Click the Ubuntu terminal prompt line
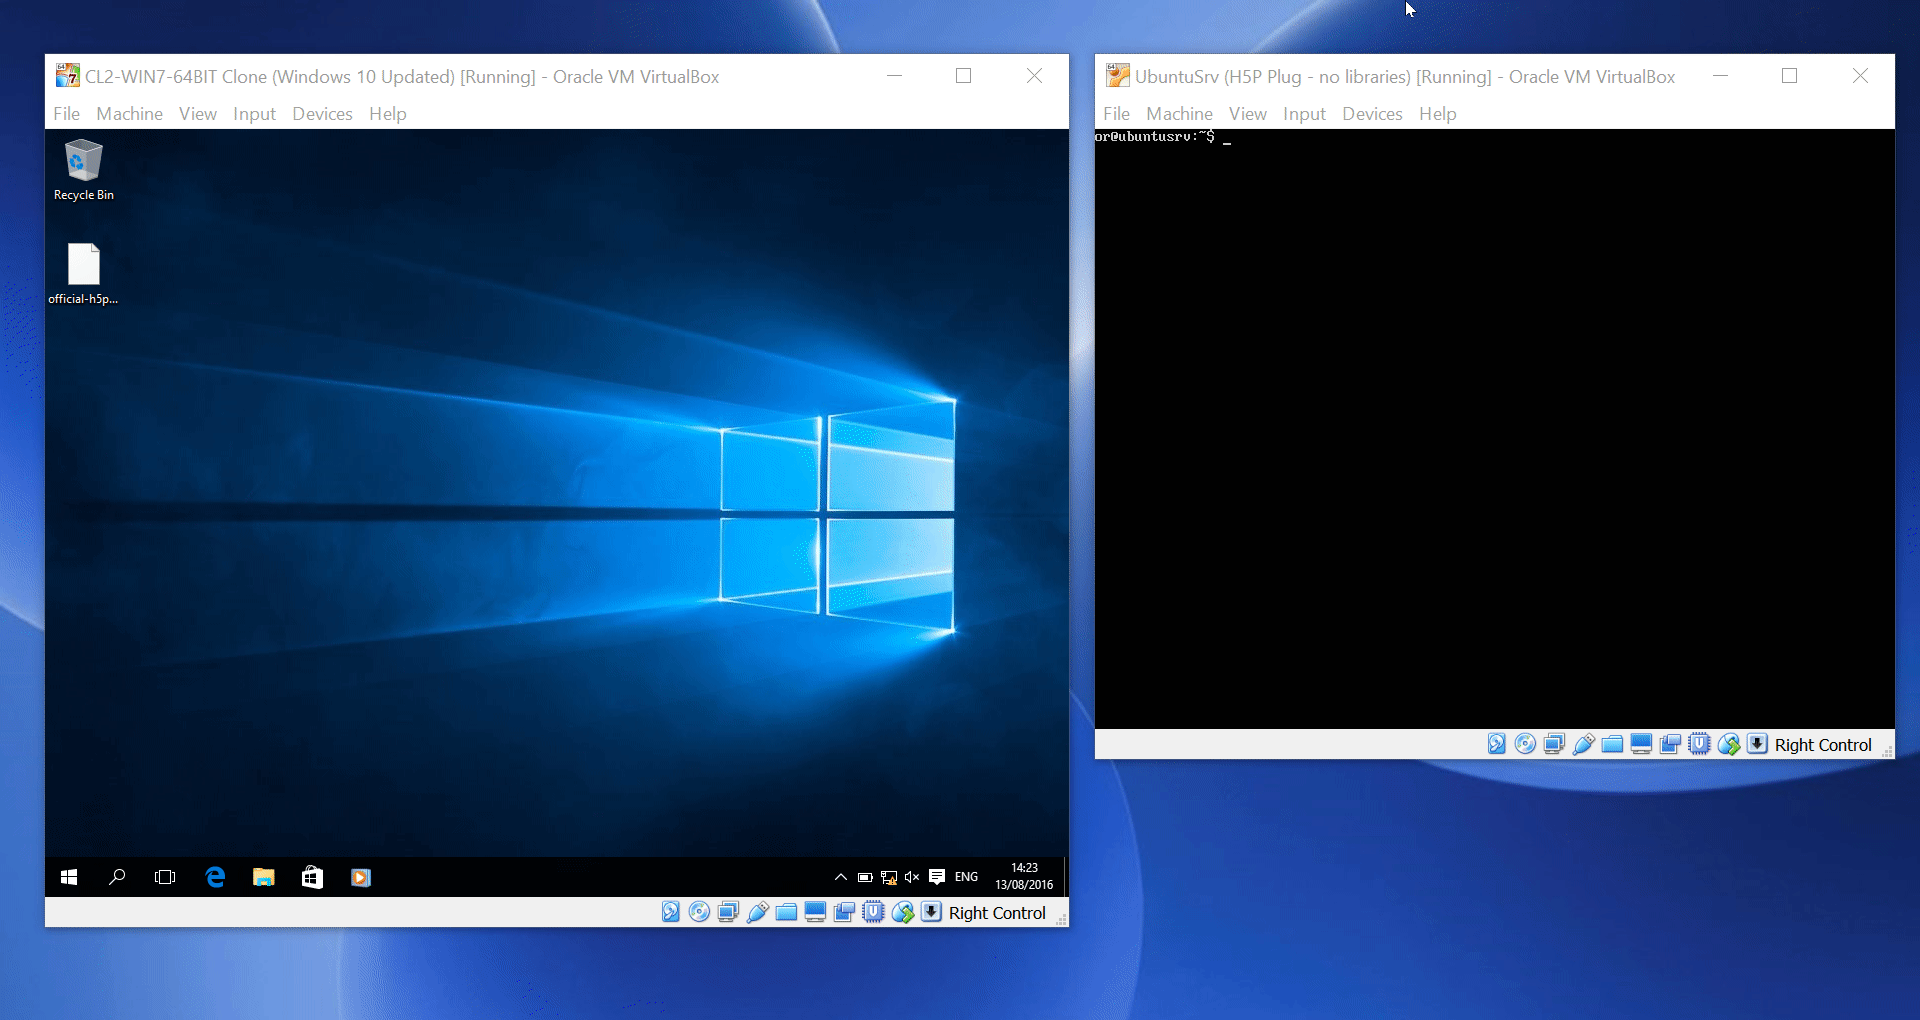1920x1020 pixels. pos(1163,137)
